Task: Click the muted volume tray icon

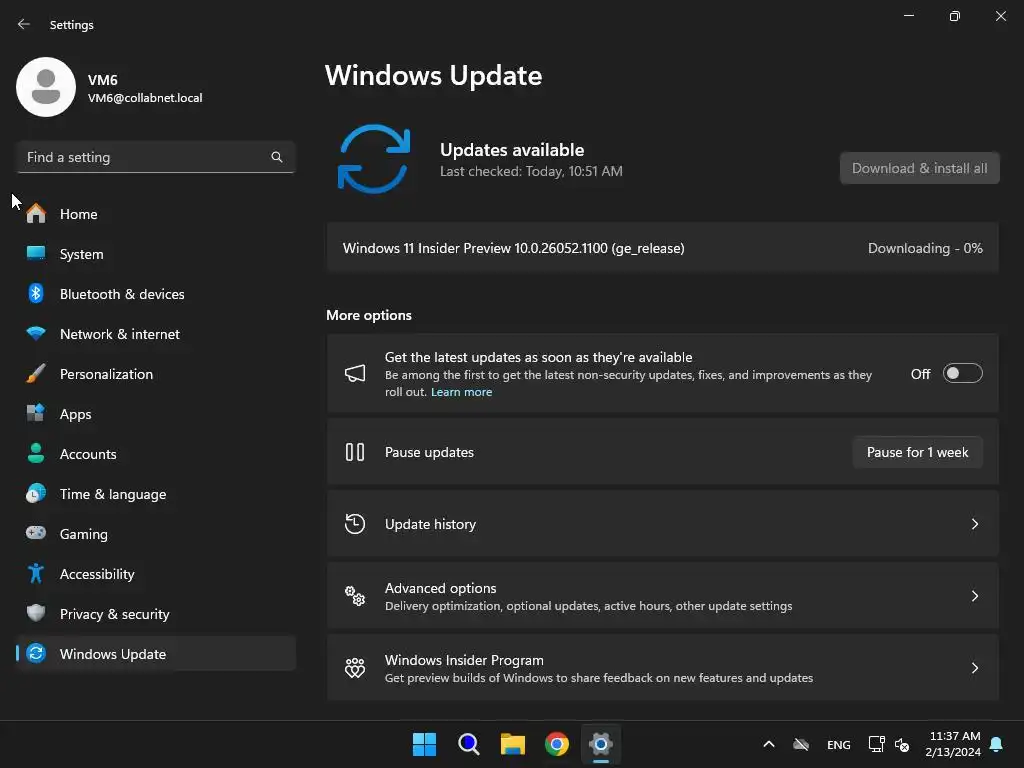Action: [902, 744]
